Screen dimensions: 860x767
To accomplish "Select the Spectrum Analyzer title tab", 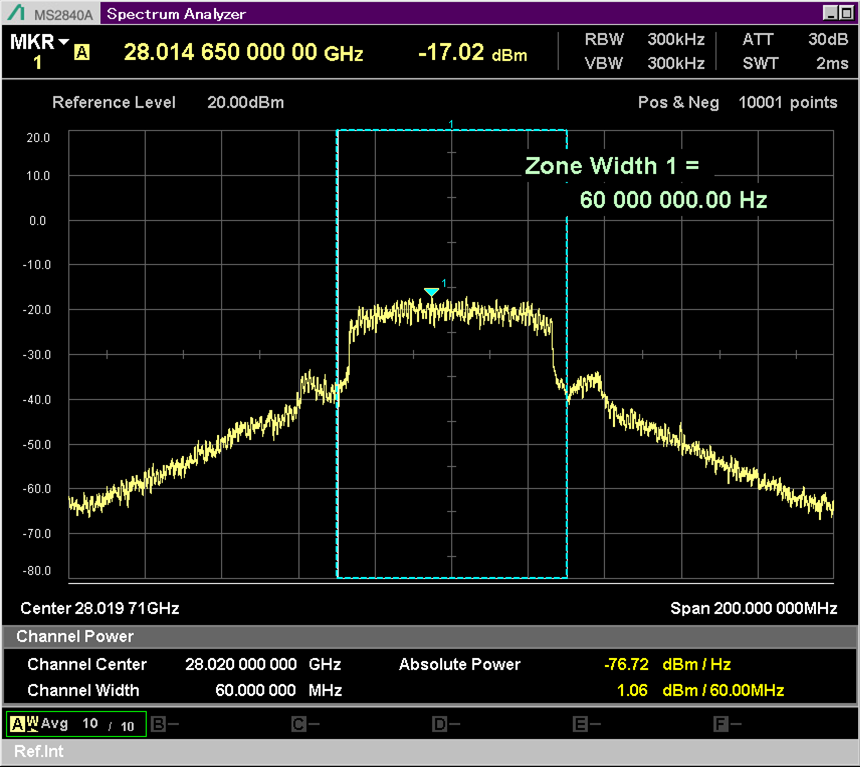I will click(x=176, y=14).
